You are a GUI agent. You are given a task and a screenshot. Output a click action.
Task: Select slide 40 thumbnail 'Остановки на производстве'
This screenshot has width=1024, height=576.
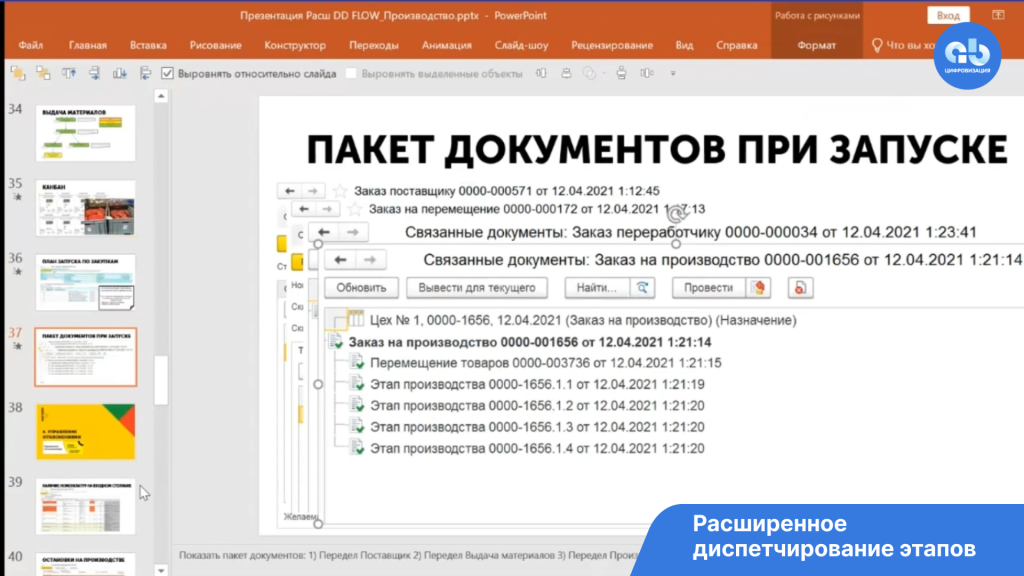click(x=86, y=565)
